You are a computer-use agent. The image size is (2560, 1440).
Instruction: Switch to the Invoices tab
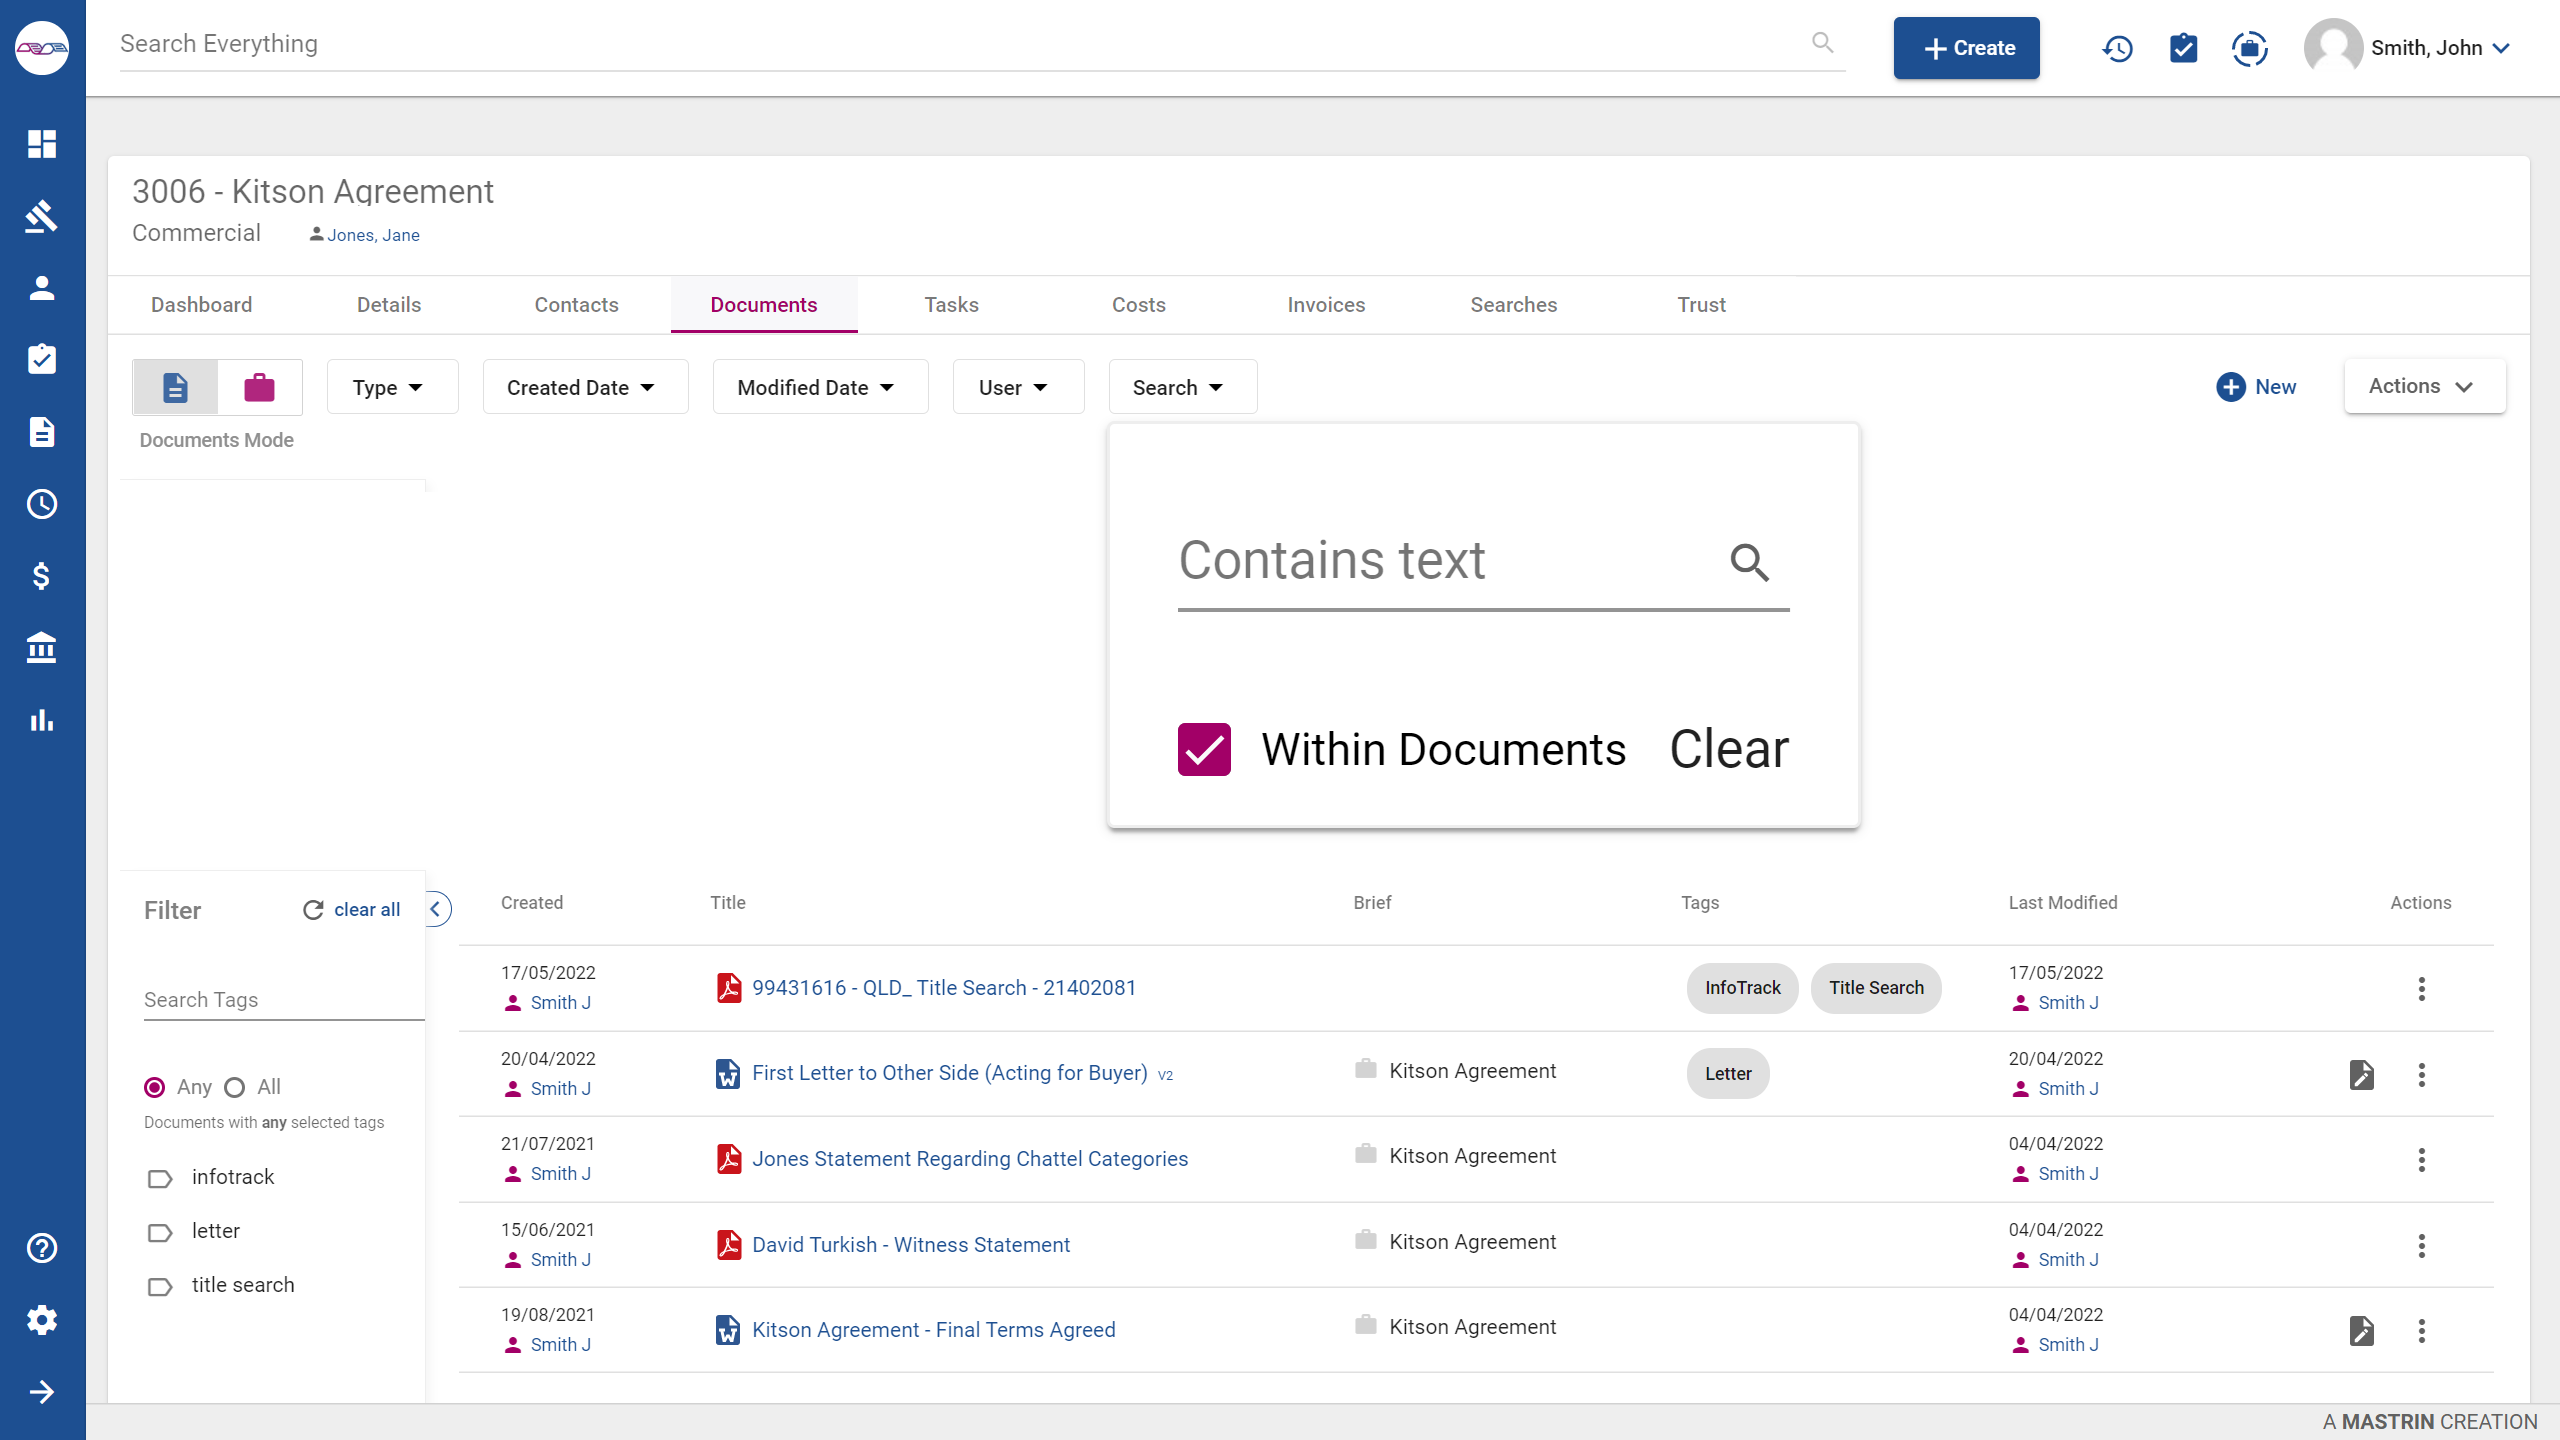[x=1325, y=305]
